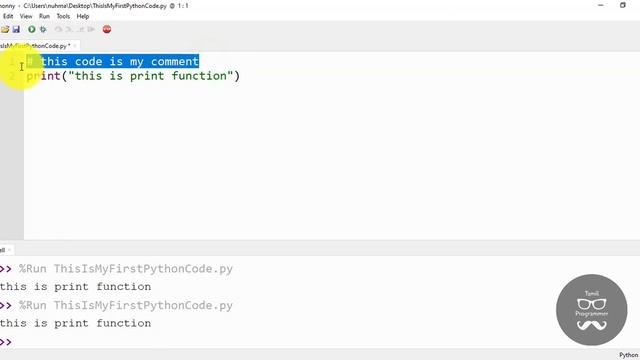This screenshot has width=640, height=360.
Task: Open the Tools menu
Action: point(63,16)
